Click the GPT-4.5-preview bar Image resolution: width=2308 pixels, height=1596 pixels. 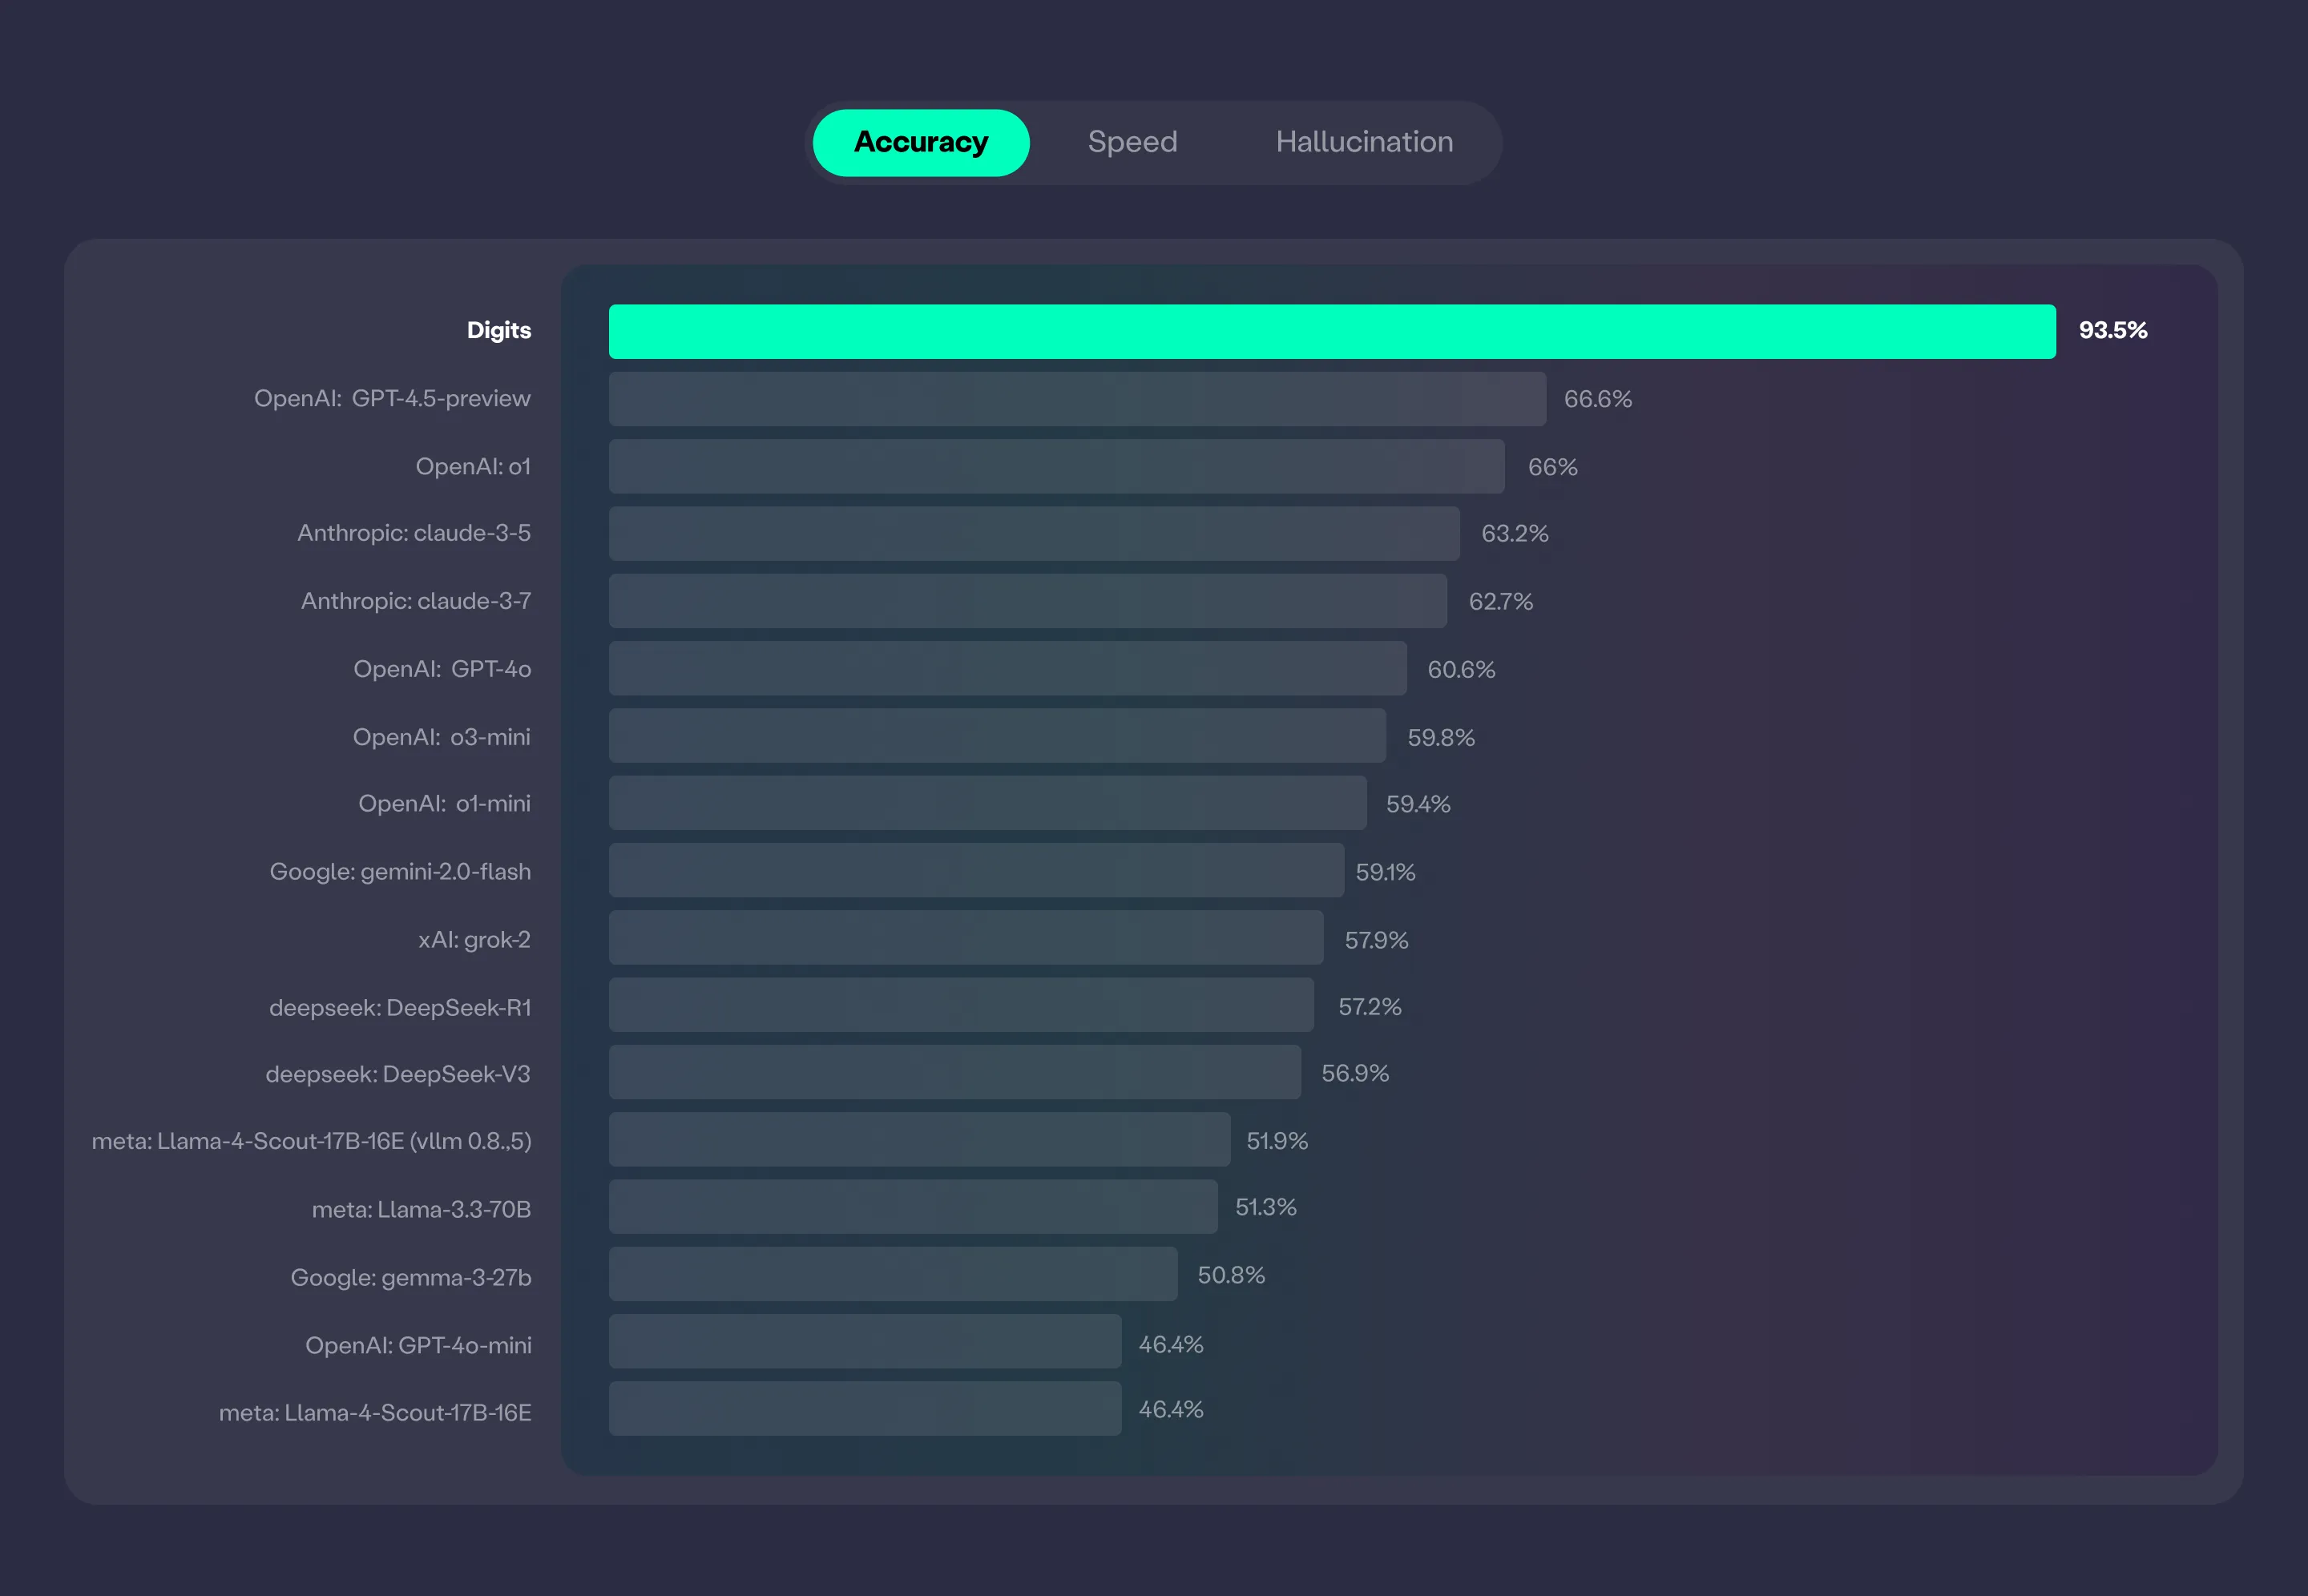coord(1077,399)
